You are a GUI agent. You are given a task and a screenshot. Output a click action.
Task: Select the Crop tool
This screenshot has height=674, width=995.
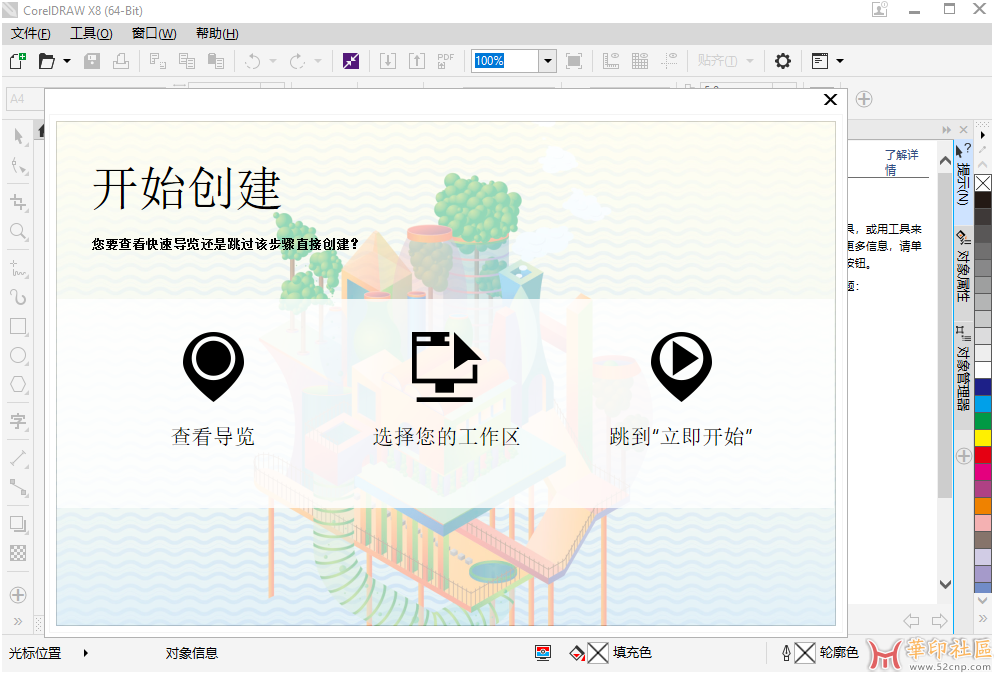[x=18, y=202]
